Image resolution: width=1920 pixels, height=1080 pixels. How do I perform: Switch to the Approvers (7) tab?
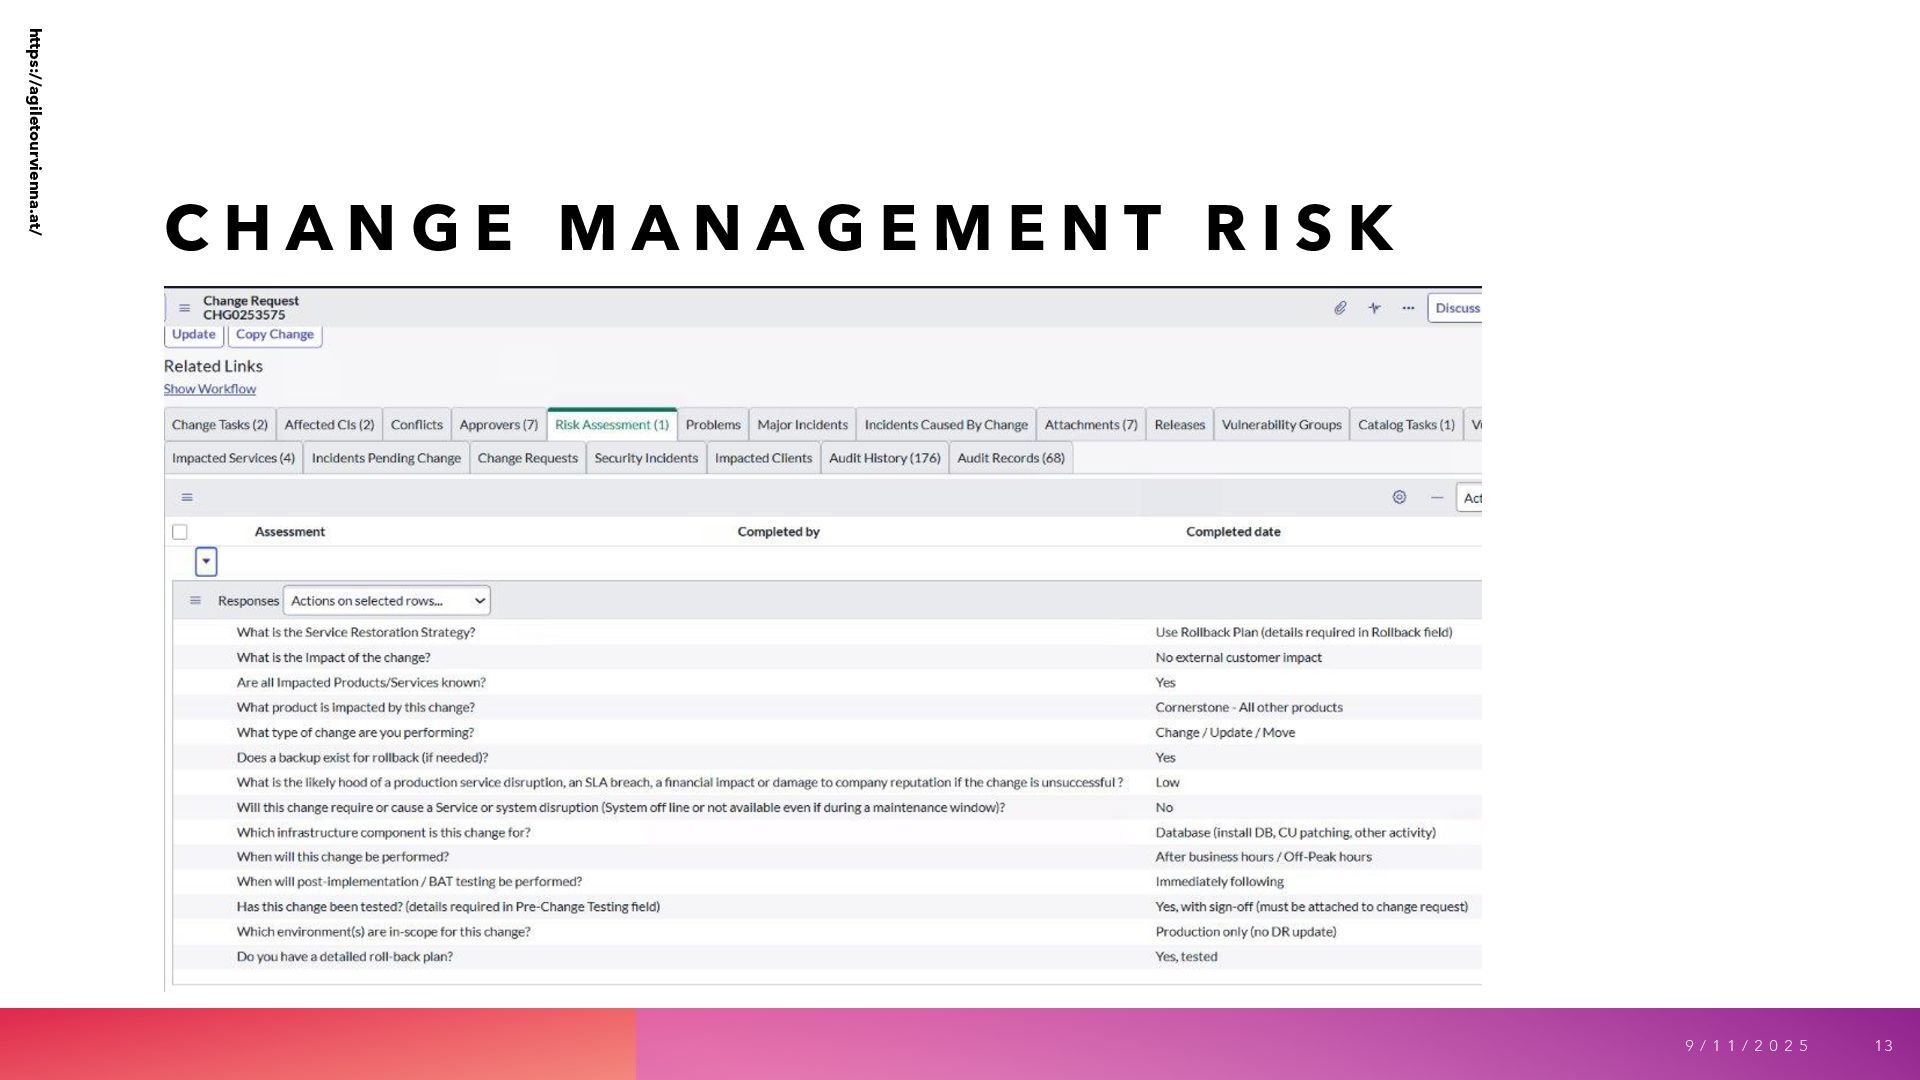point(498,425)
